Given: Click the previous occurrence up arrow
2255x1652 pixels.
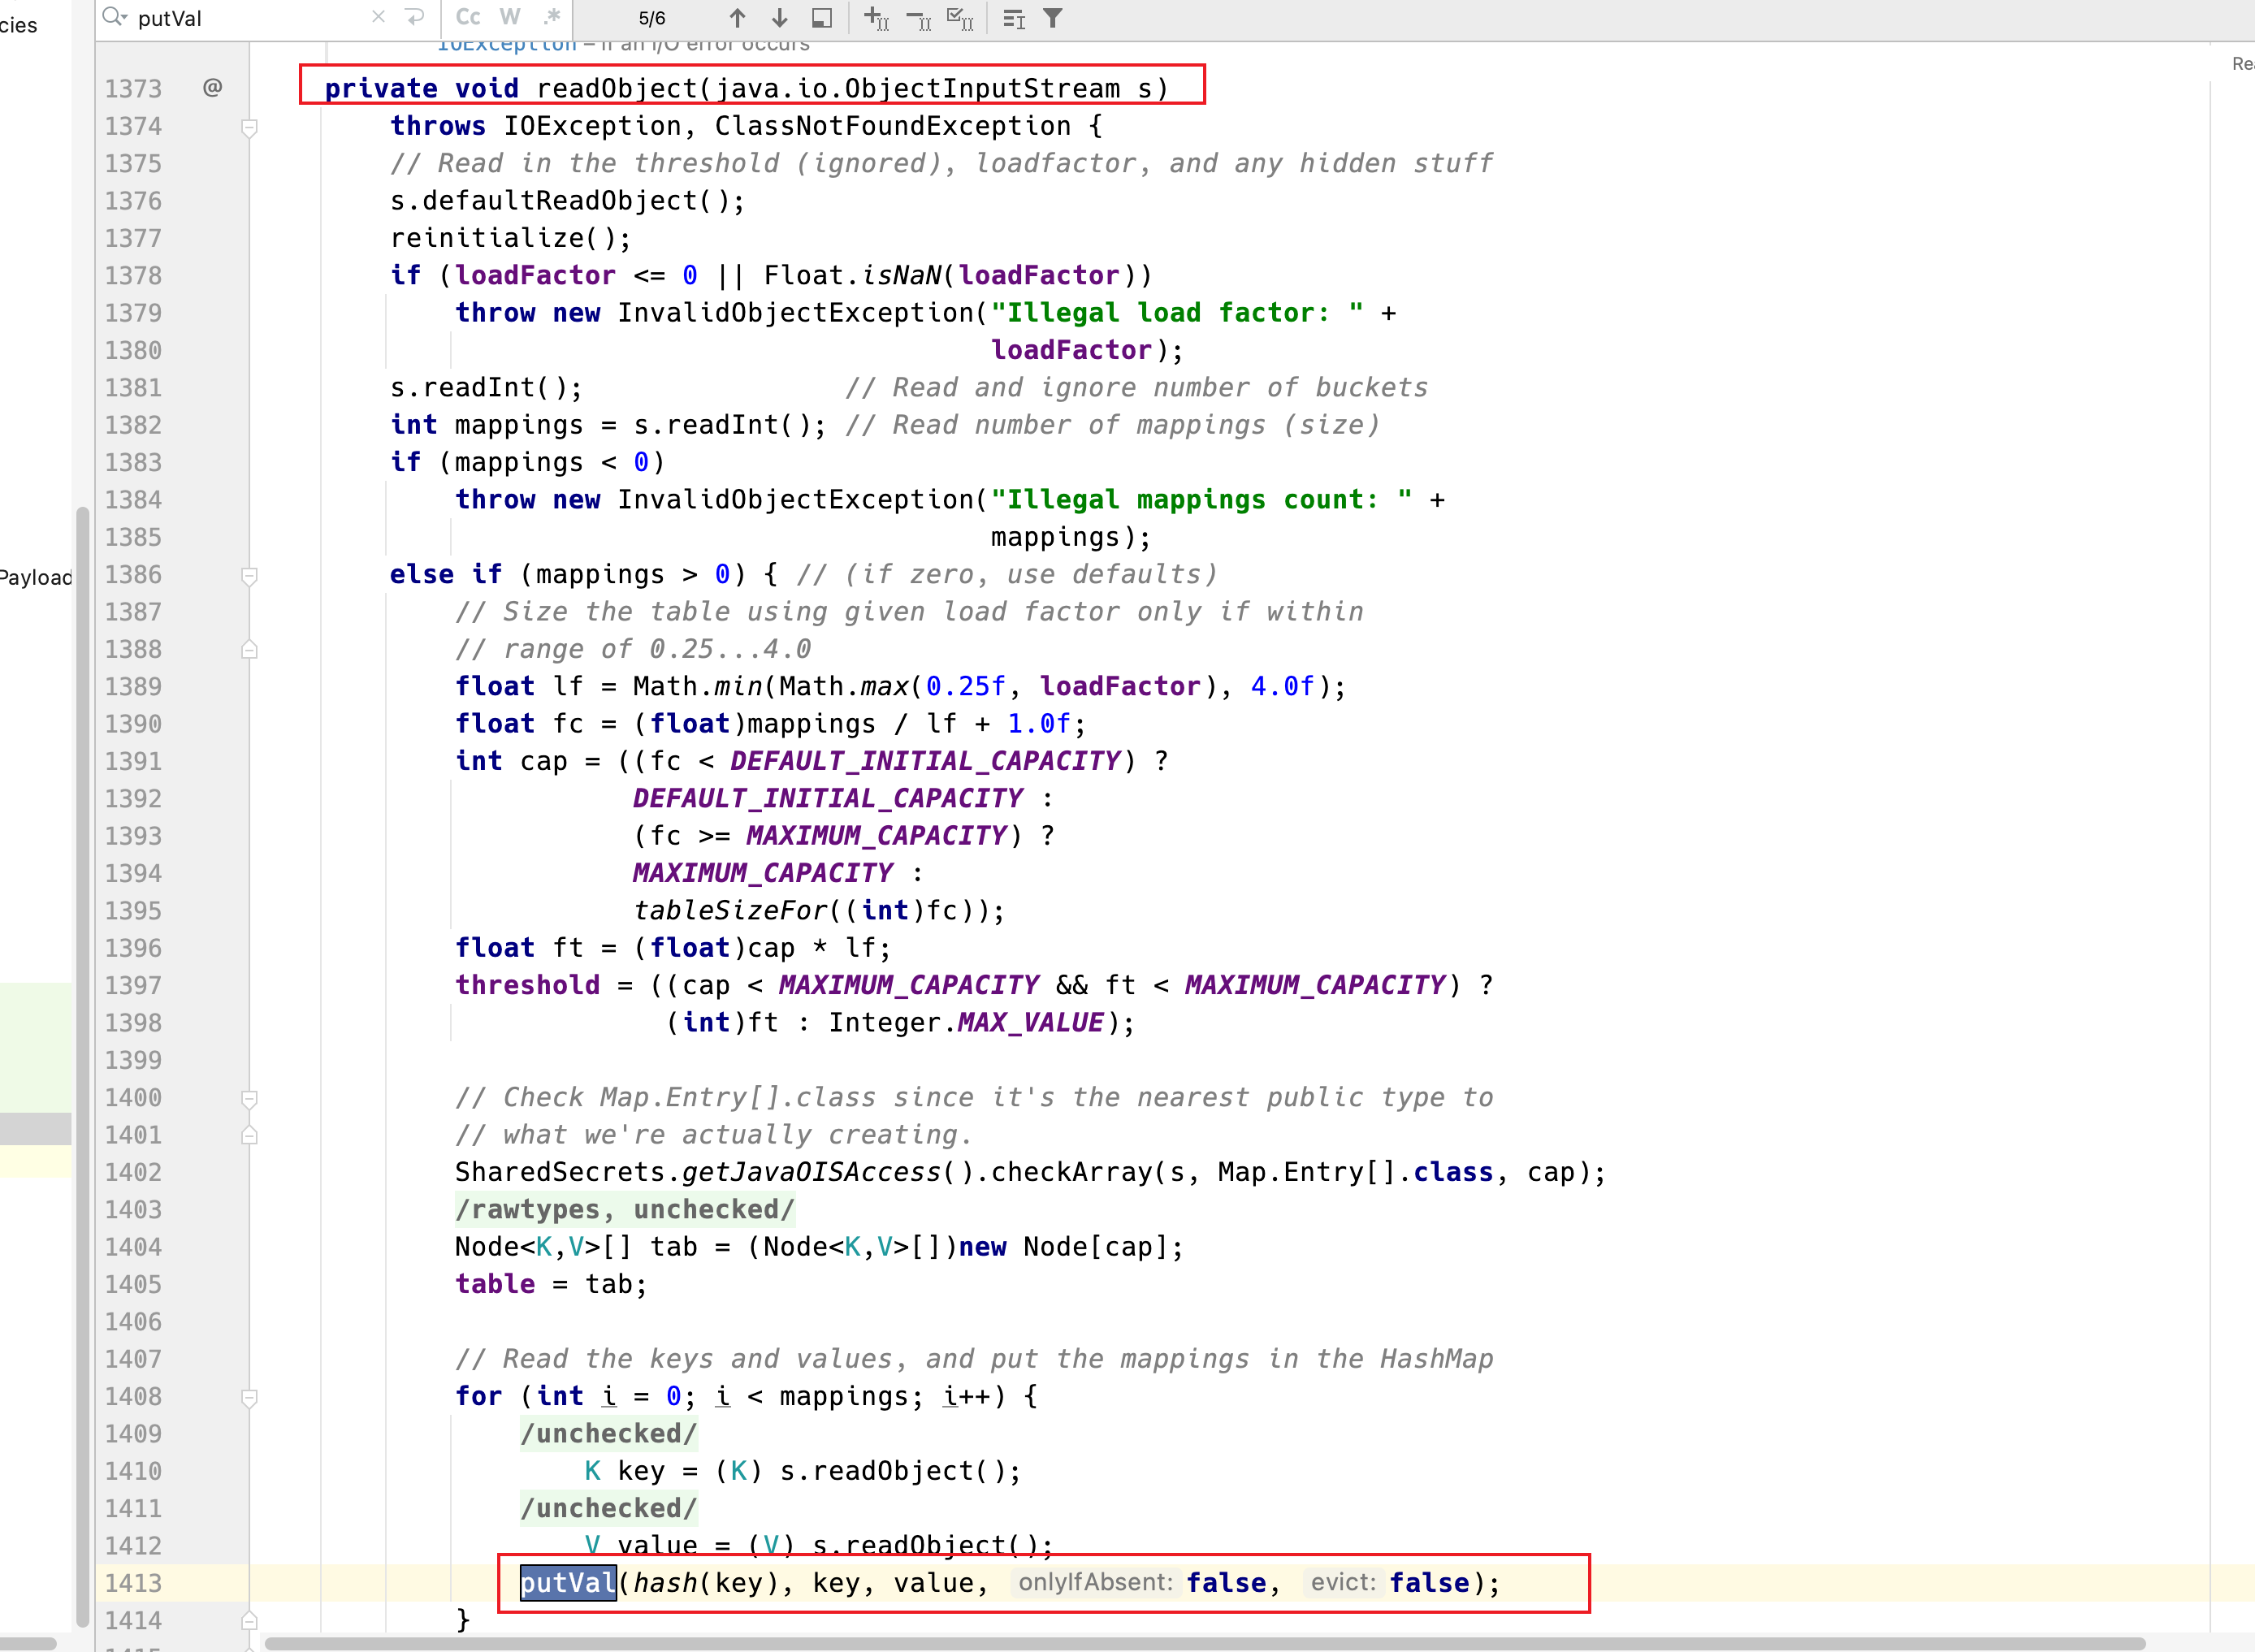Looking at the screenshot, I should 737,18.
